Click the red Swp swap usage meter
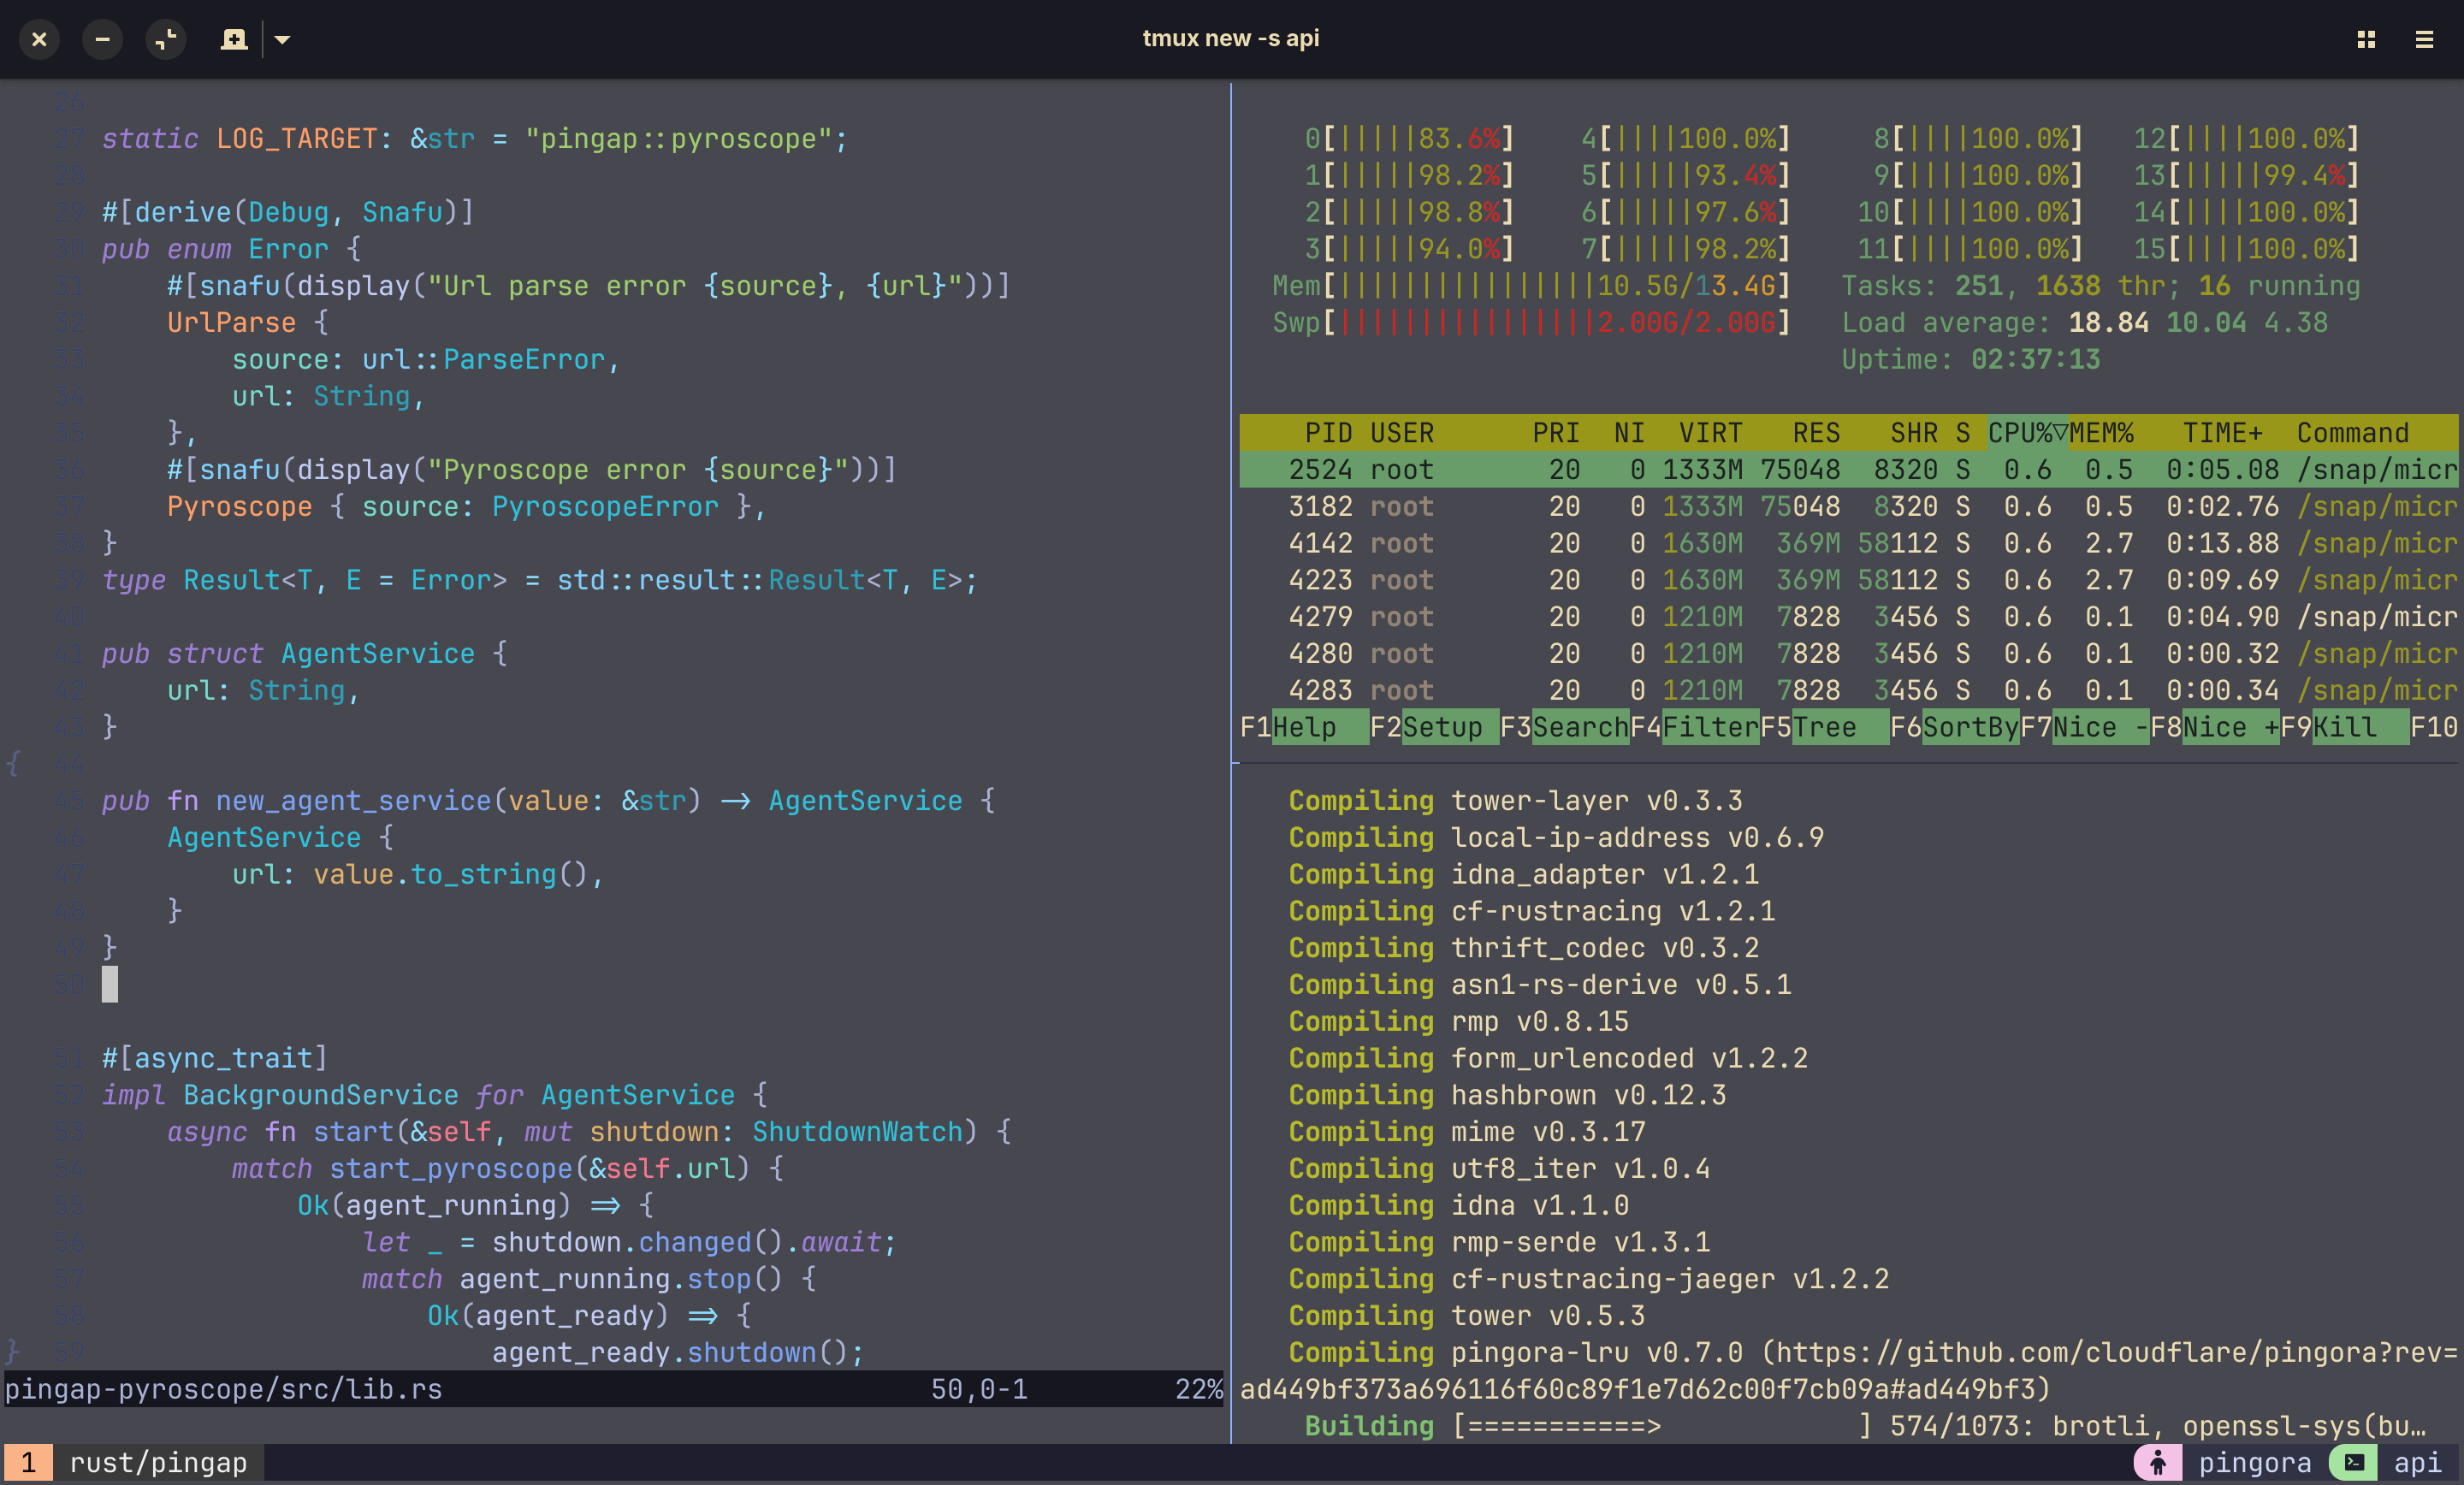The width and height of the screenshot is (2464, 1485). (x=1530, y=322)
